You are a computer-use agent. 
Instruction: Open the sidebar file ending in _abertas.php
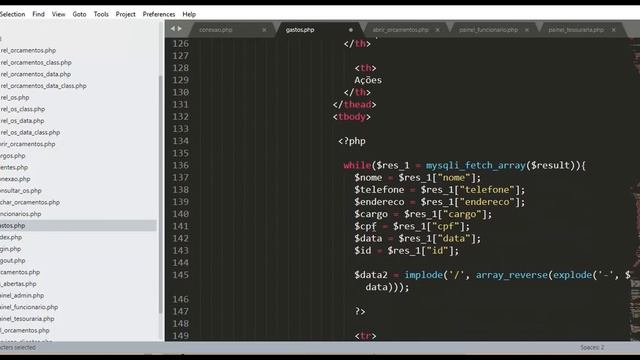coord(18,284)
